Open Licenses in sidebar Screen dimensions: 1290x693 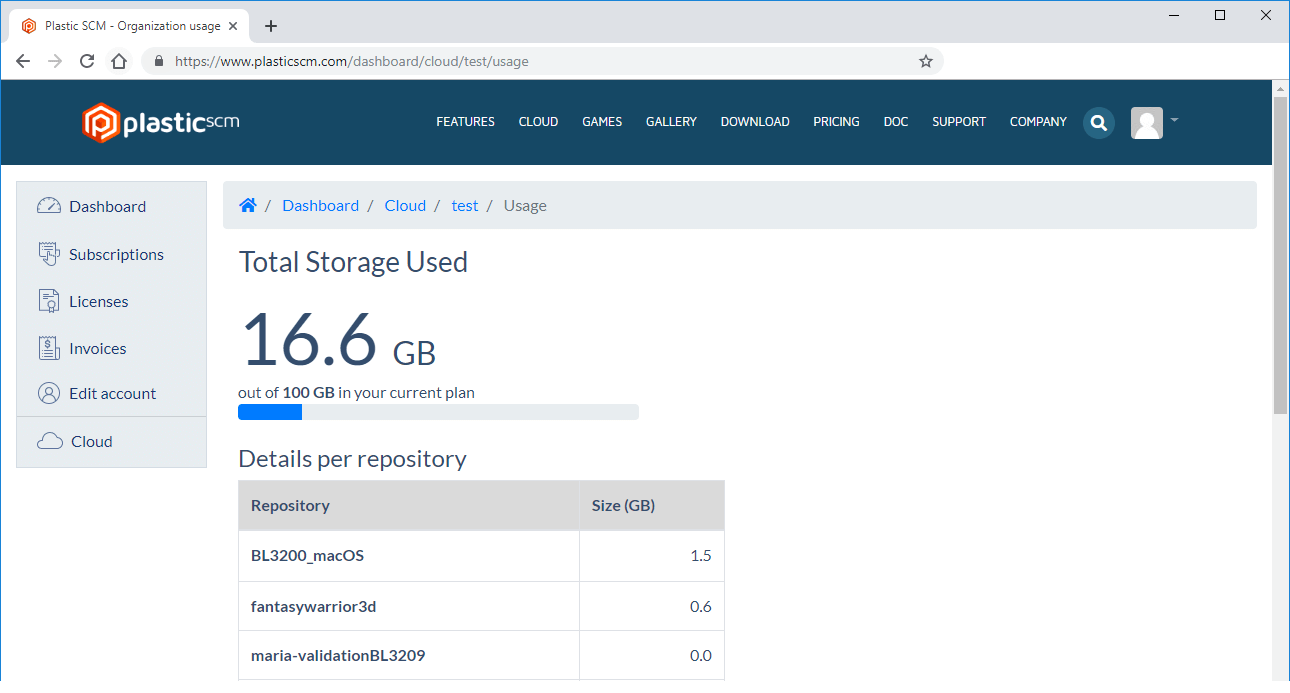(98, 301)
